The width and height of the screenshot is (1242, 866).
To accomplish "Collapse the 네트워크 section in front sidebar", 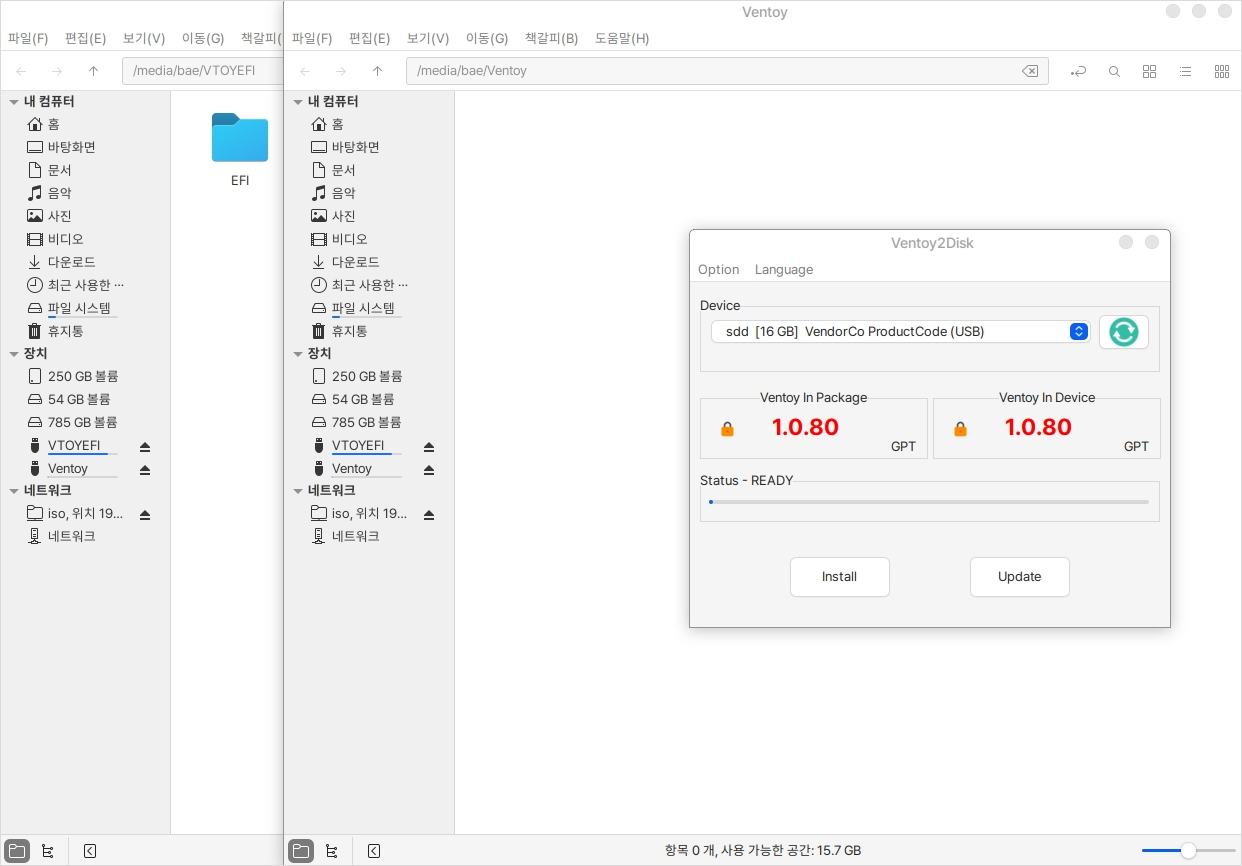I will [298, 491].
